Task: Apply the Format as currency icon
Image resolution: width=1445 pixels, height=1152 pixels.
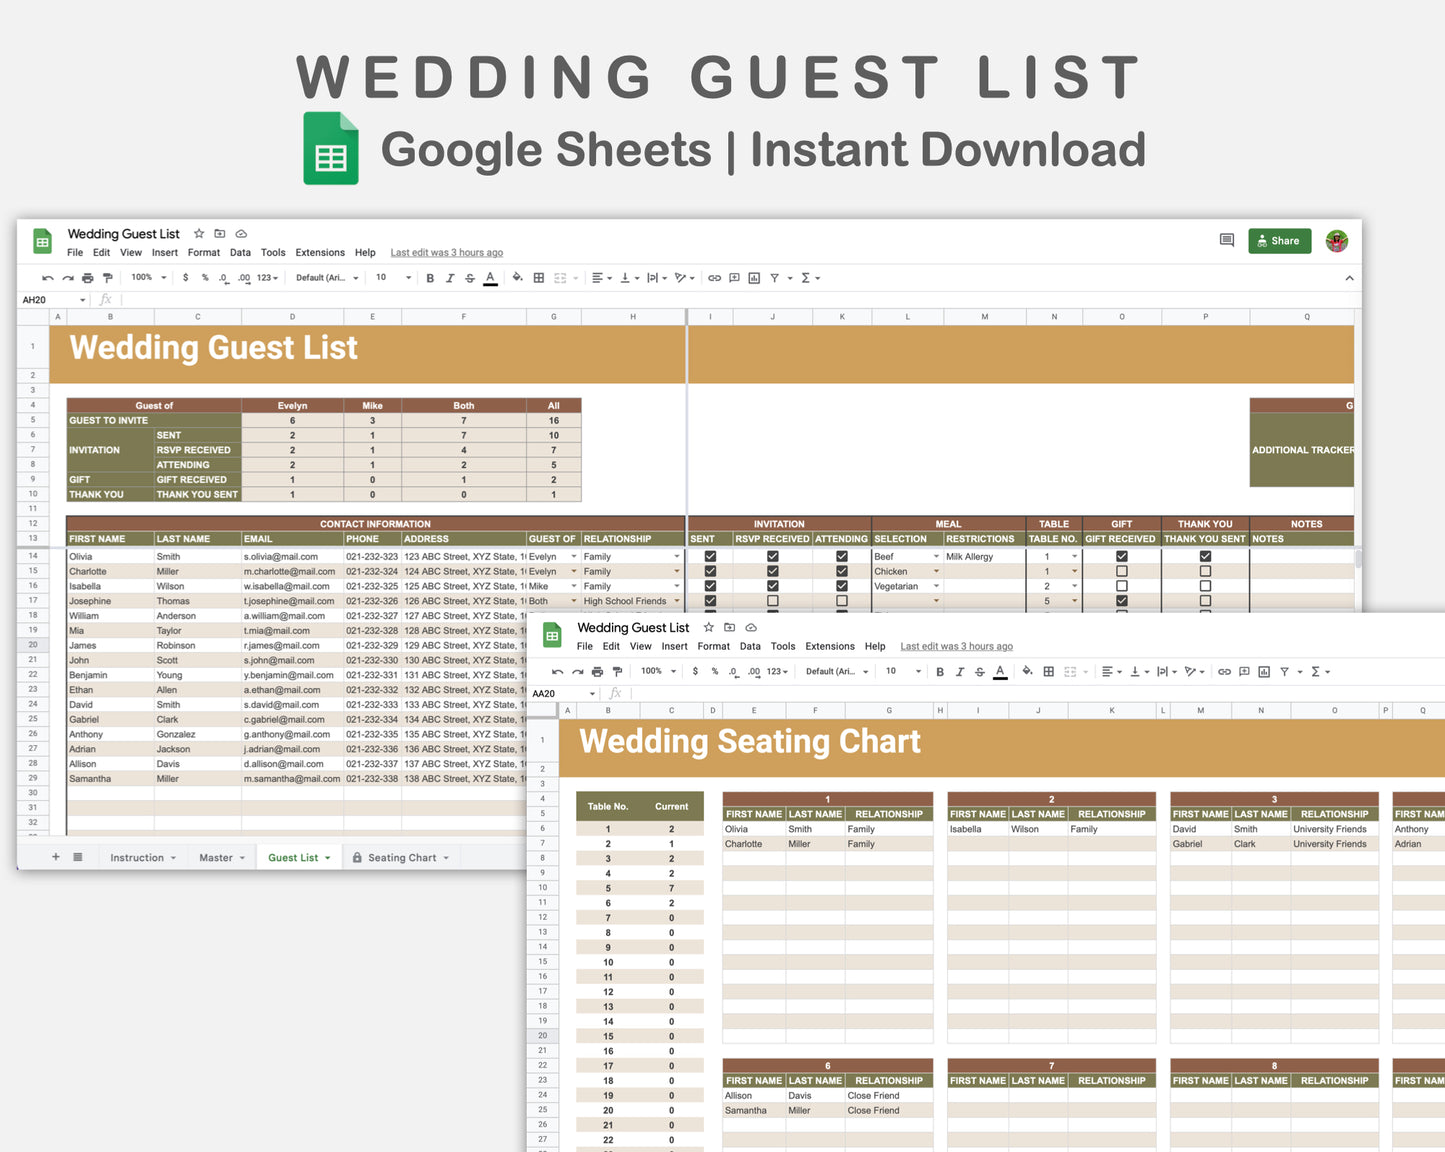Action: pyautogui.click(x=185, y=278)
